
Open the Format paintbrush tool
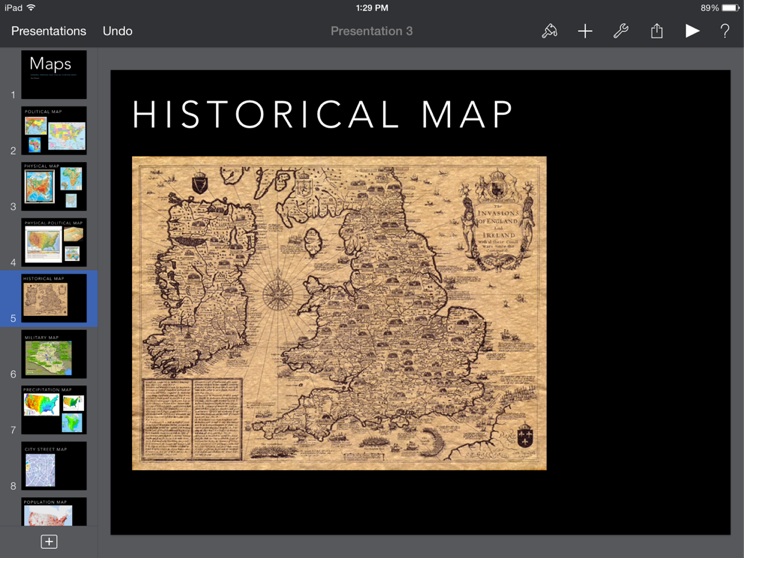pos(549,31)
